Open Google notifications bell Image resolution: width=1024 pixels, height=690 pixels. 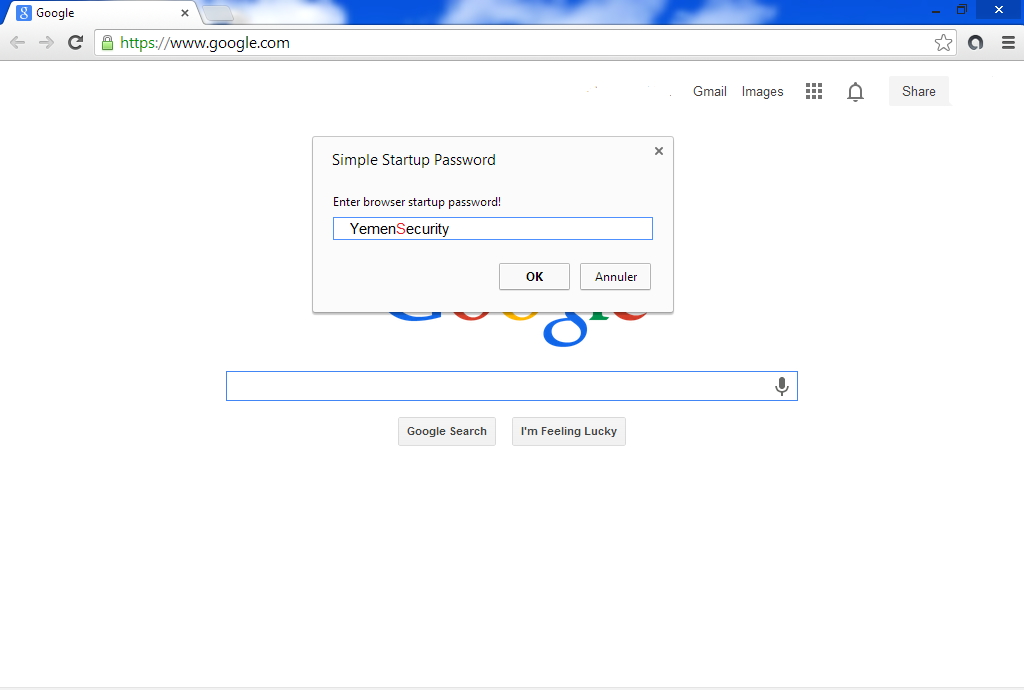click(855, 92)
